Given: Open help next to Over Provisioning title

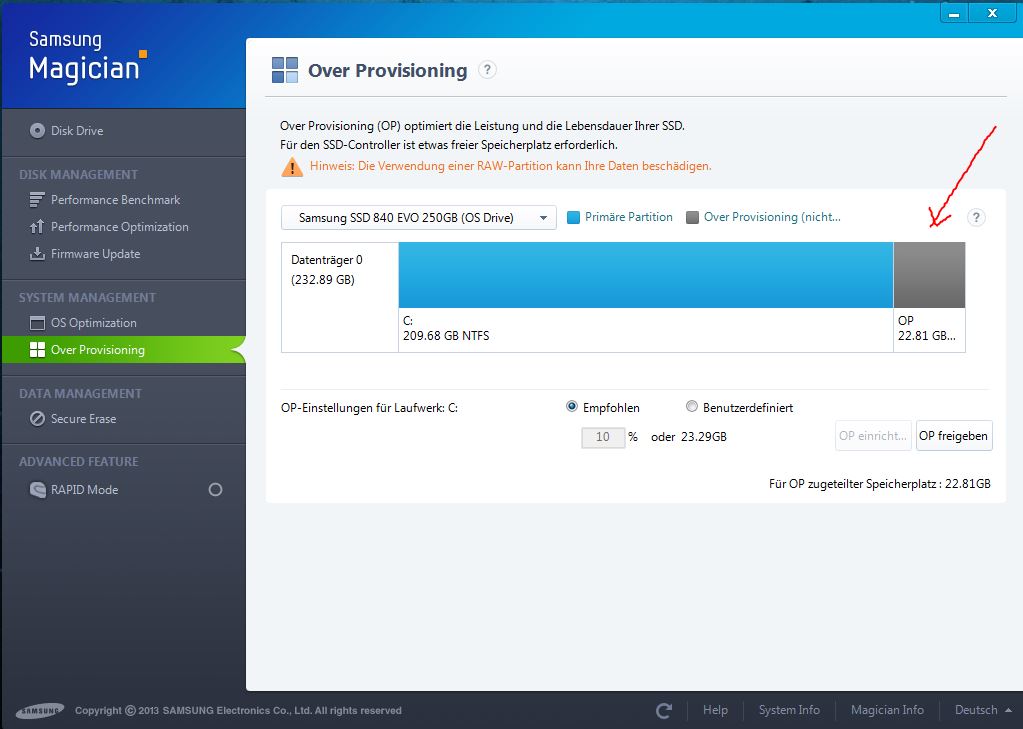Looking at the screenshot, I should 487,70.
